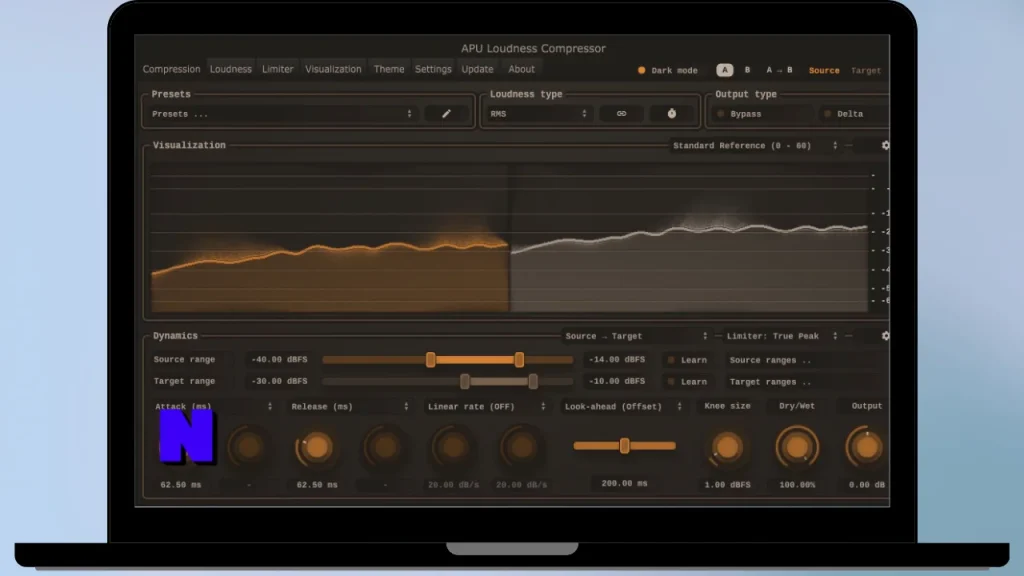Open the Visualization tab

click(x=333, y=69)
